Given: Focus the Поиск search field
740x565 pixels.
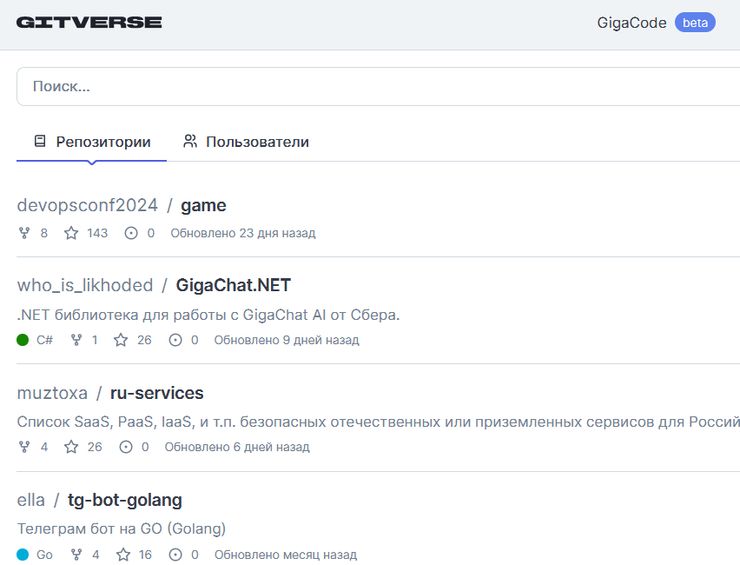Looking at the screenshot, I should [378, 86].
